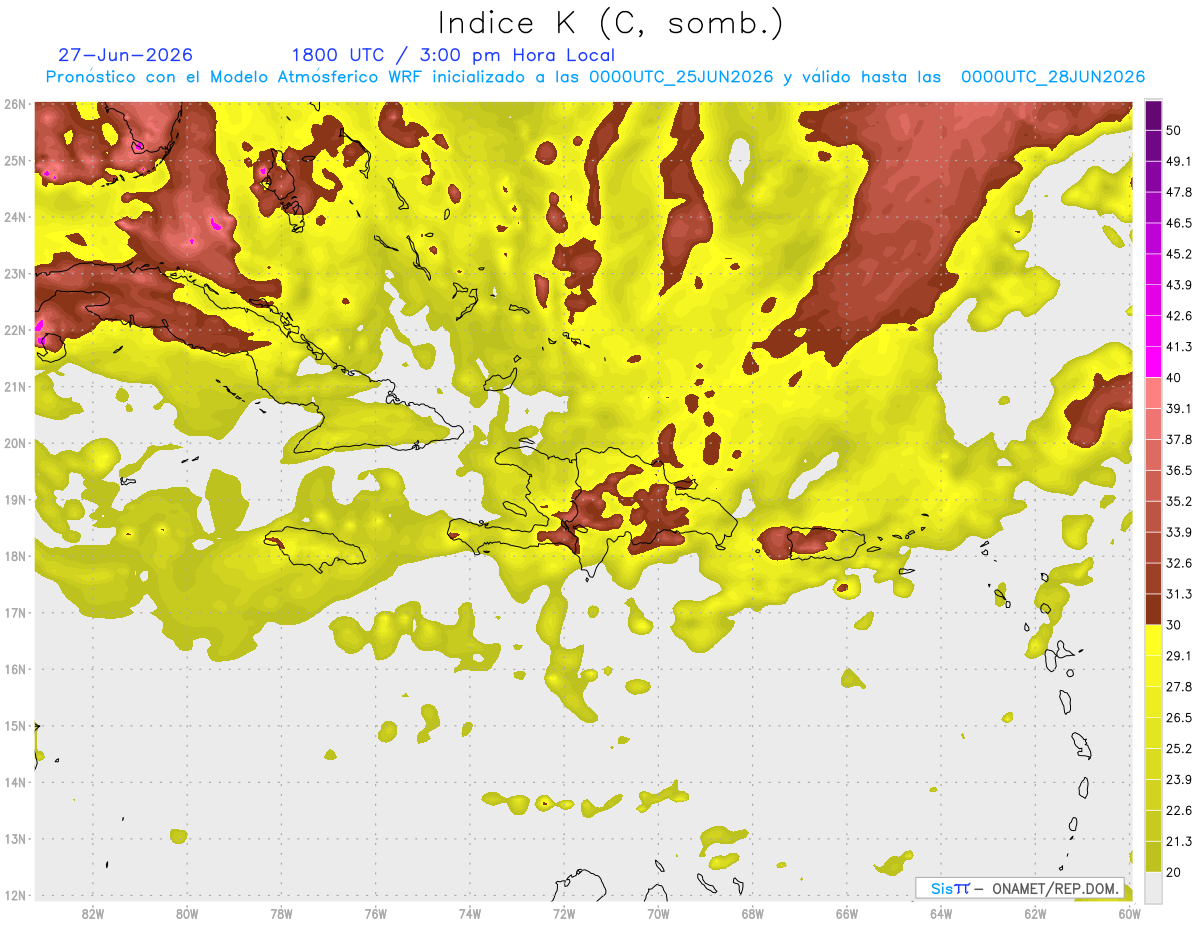Click the legend value '41.3'
The height and width of the screenshot is (927, 1200).
pos(1179,347)
